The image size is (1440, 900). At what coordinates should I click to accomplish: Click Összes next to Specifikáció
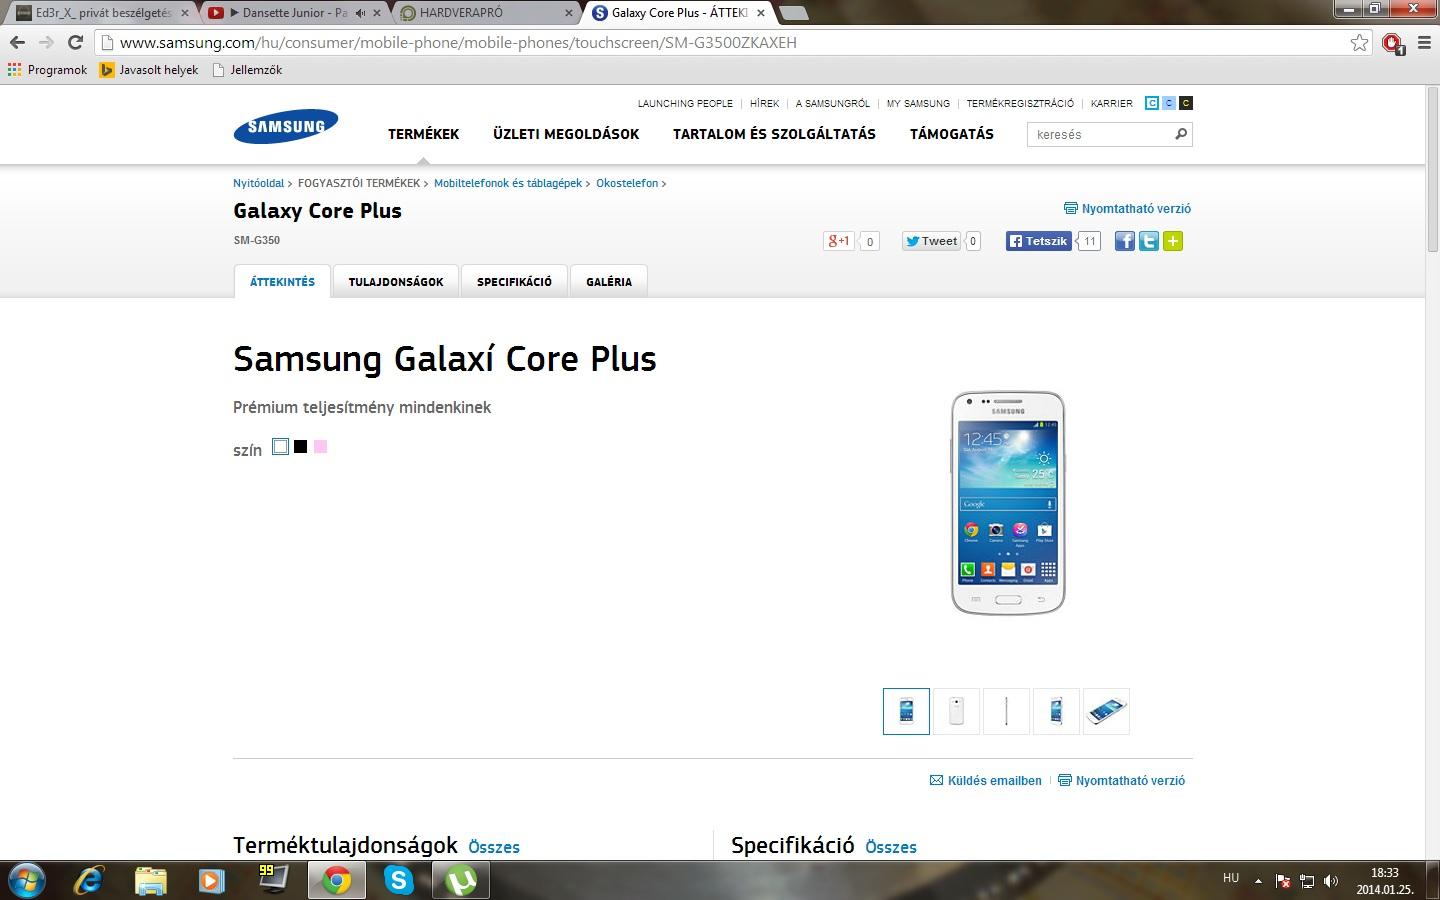point(891,847)
